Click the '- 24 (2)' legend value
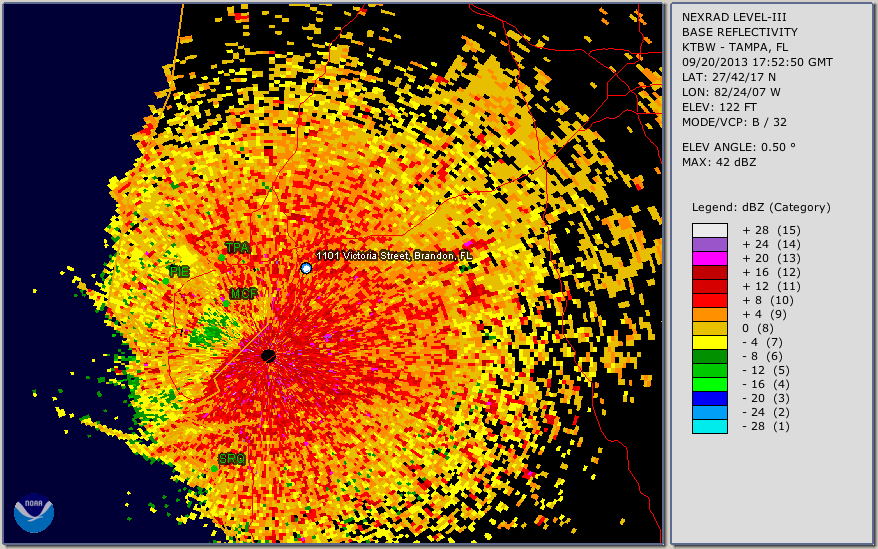The image size is (878, 549). [x=766, y=412]
